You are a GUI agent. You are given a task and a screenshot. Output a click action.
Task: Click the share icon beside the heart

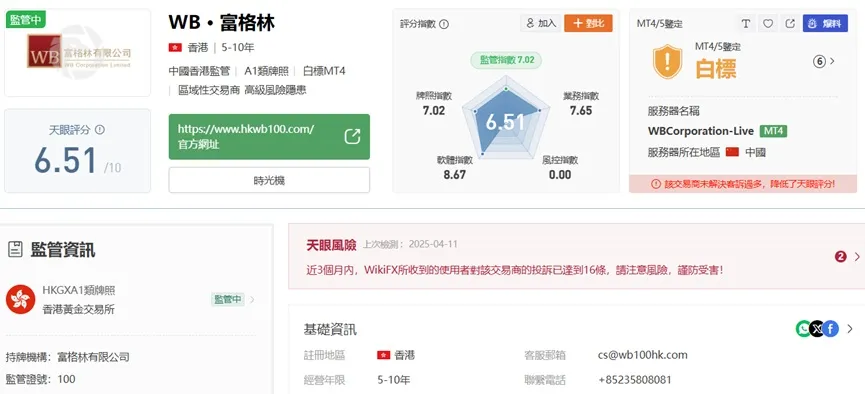click(x=790, y=24)
